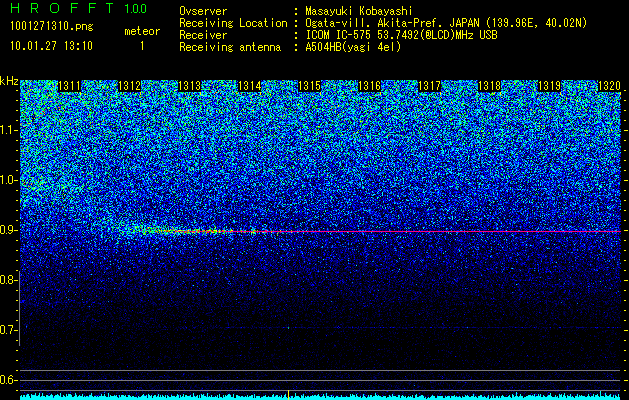
Task: Click the 1313 time marker
Action: pos(189,86)
